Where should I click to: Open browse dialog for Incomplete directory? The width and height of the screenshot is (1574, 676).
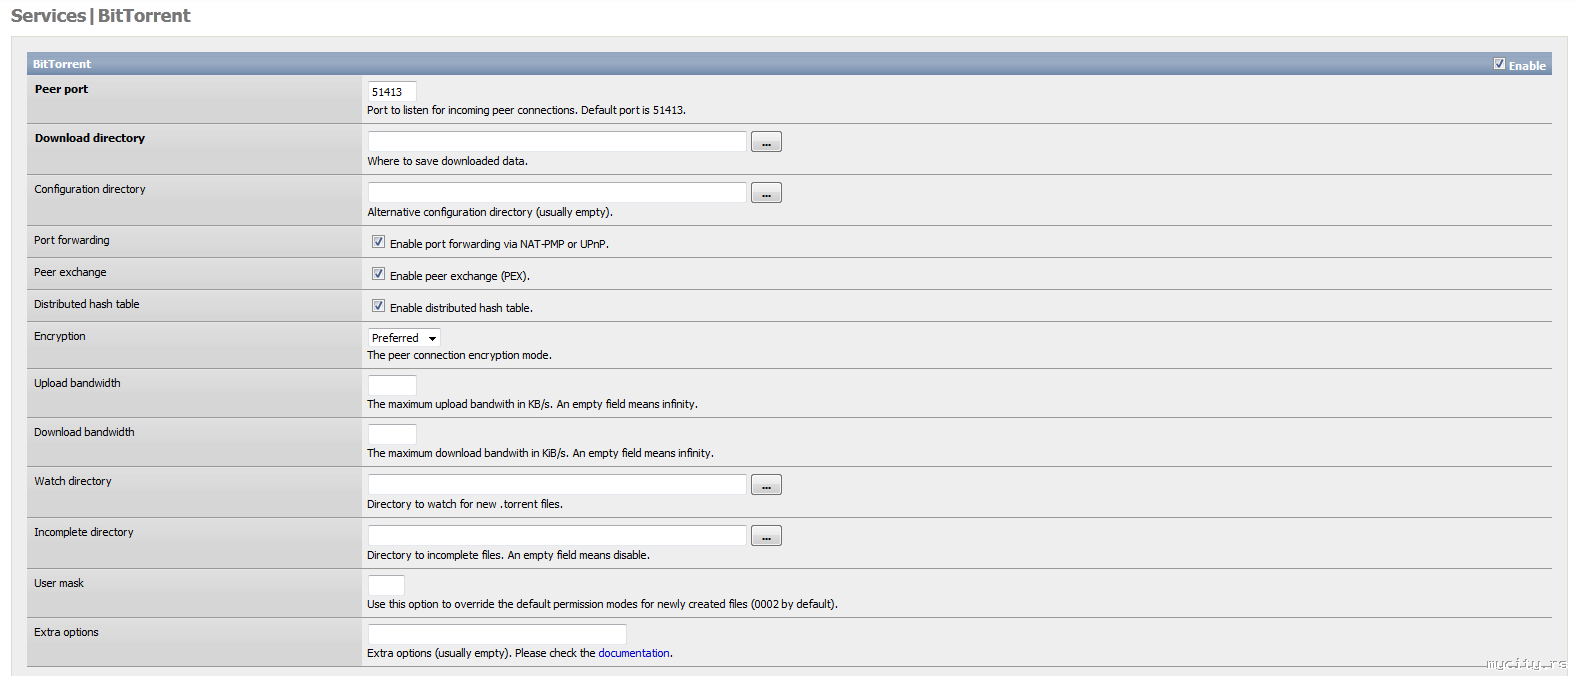pyautogui.click(x=766, y=536)
